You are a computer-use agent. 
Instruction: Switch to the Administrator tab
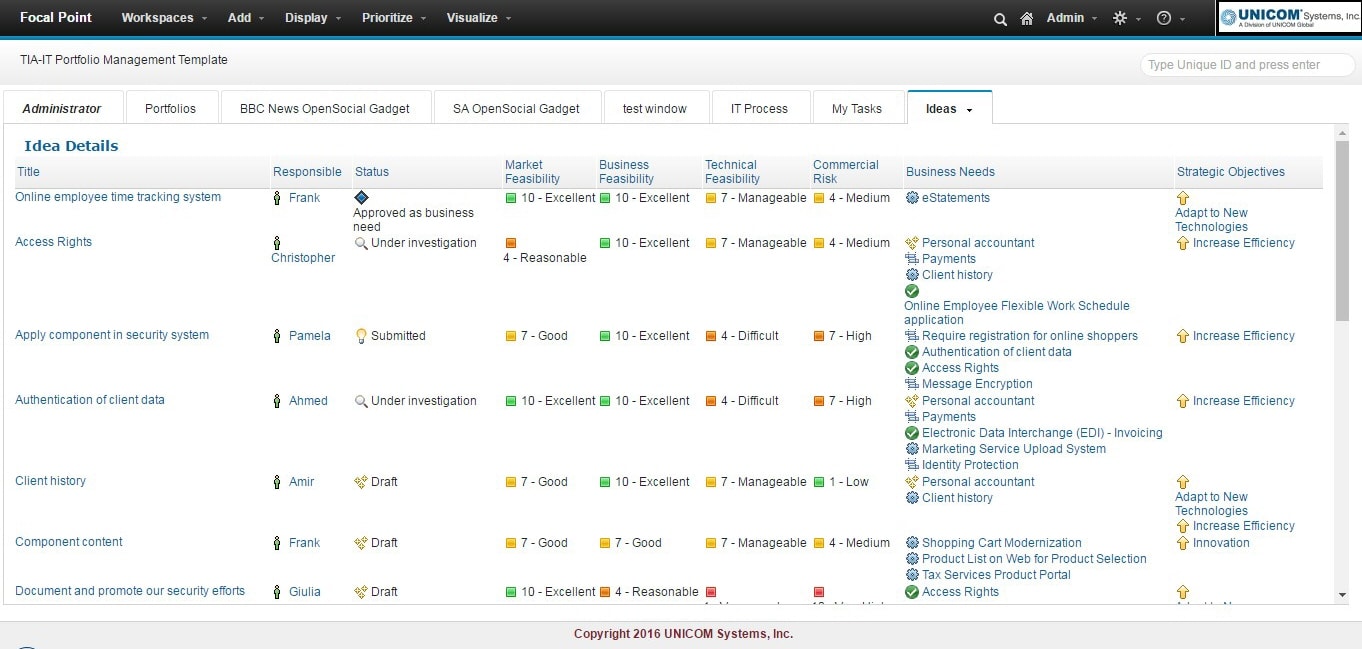point(63,108)
